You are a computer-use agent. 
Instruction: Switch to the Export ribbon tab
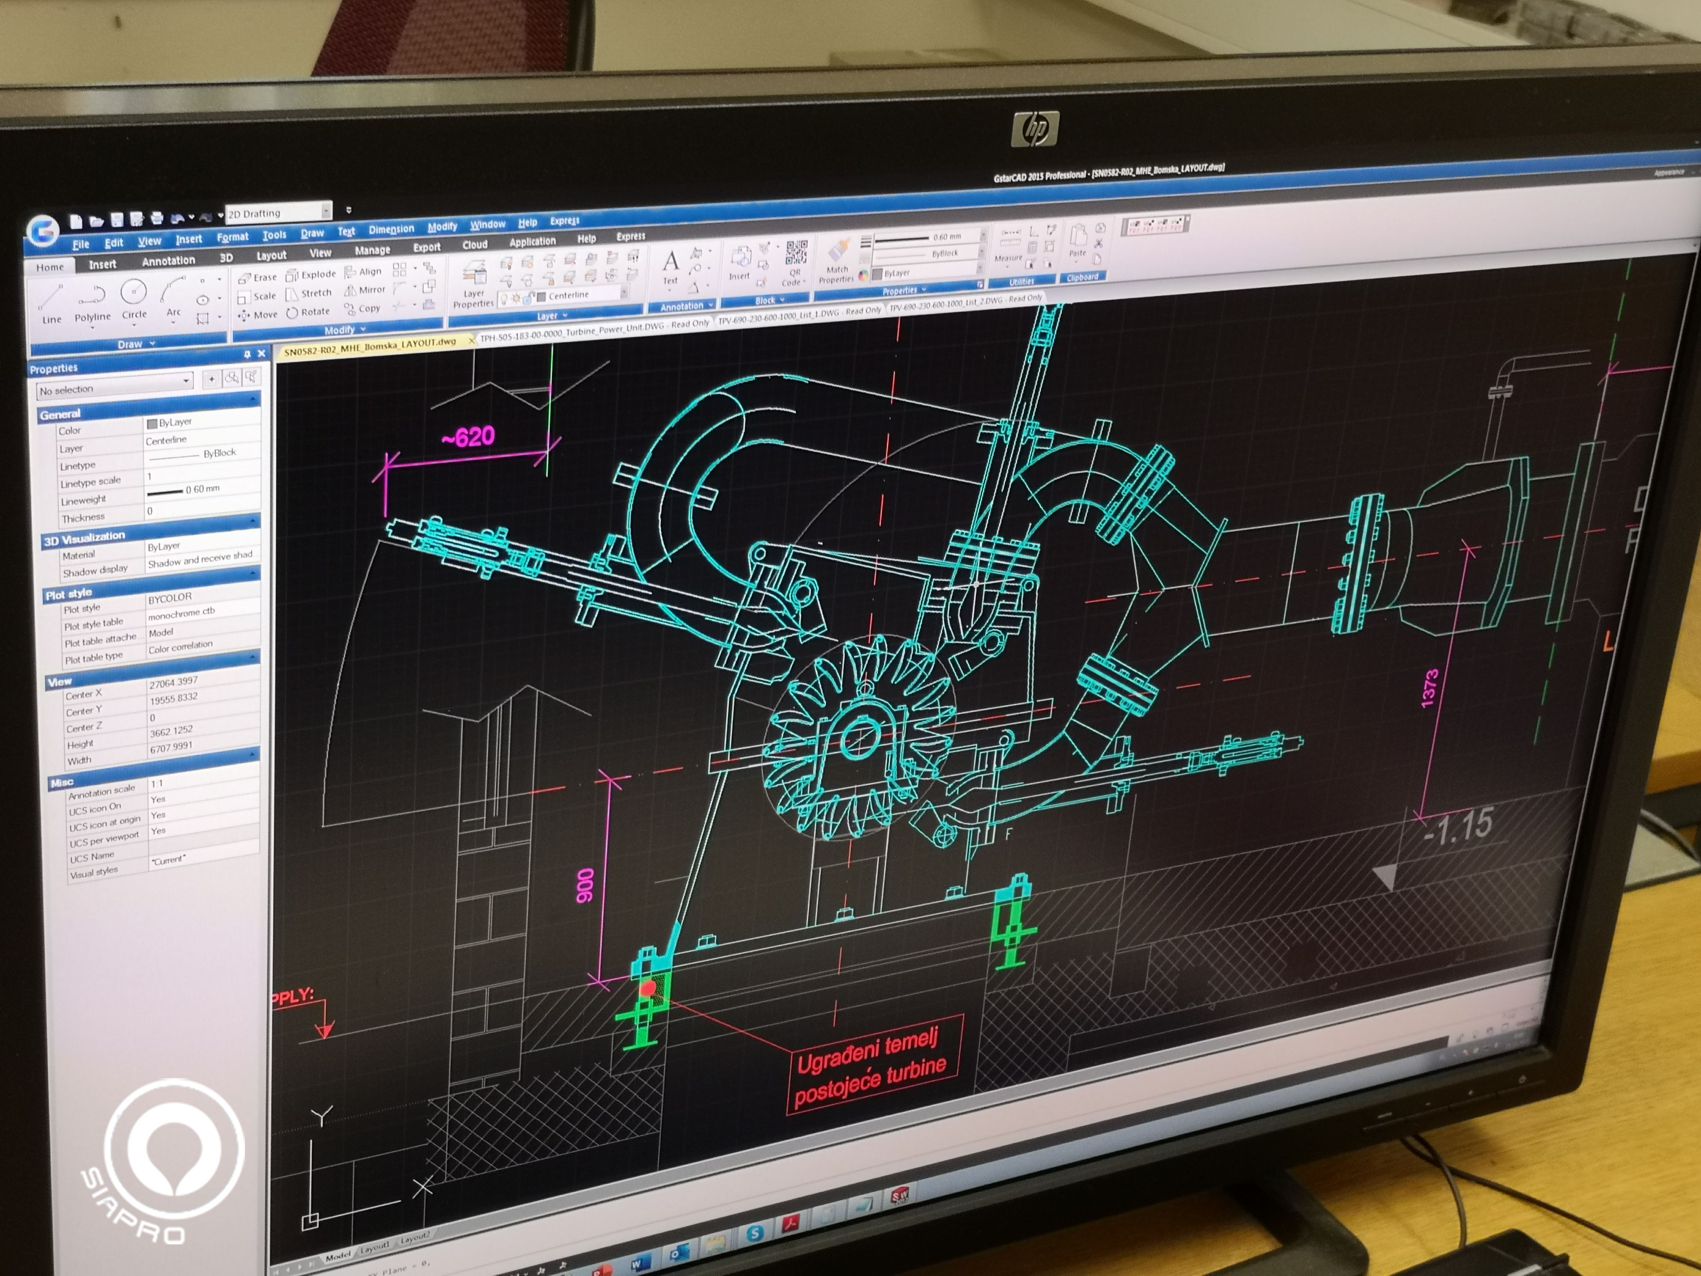[426, 247]
